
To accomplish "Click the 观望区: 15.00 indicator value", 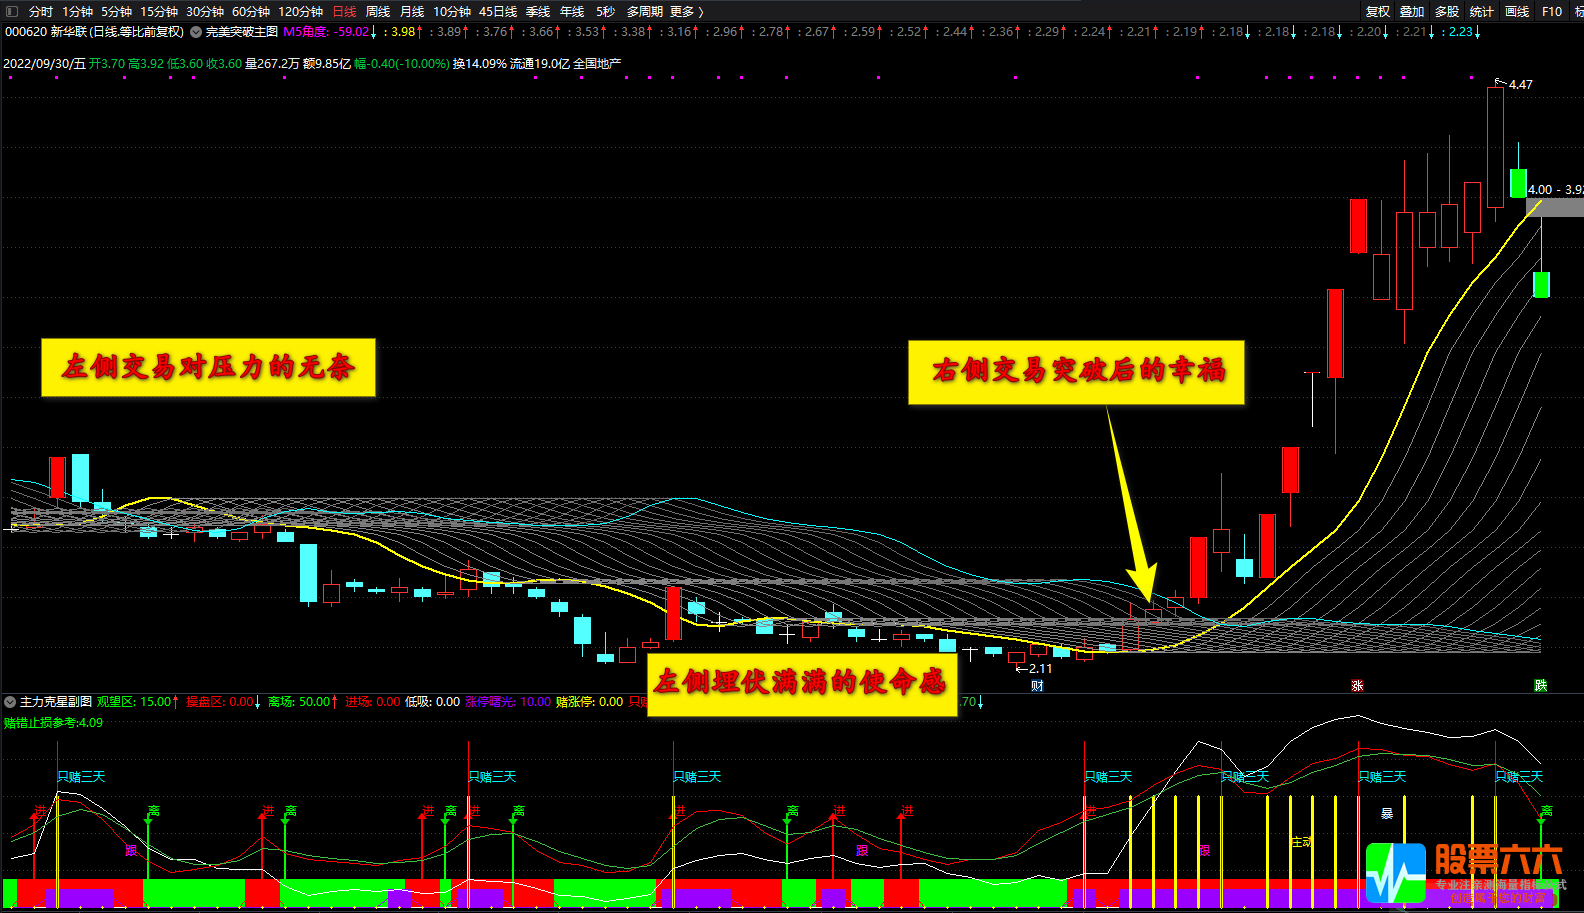I will 137,702.
